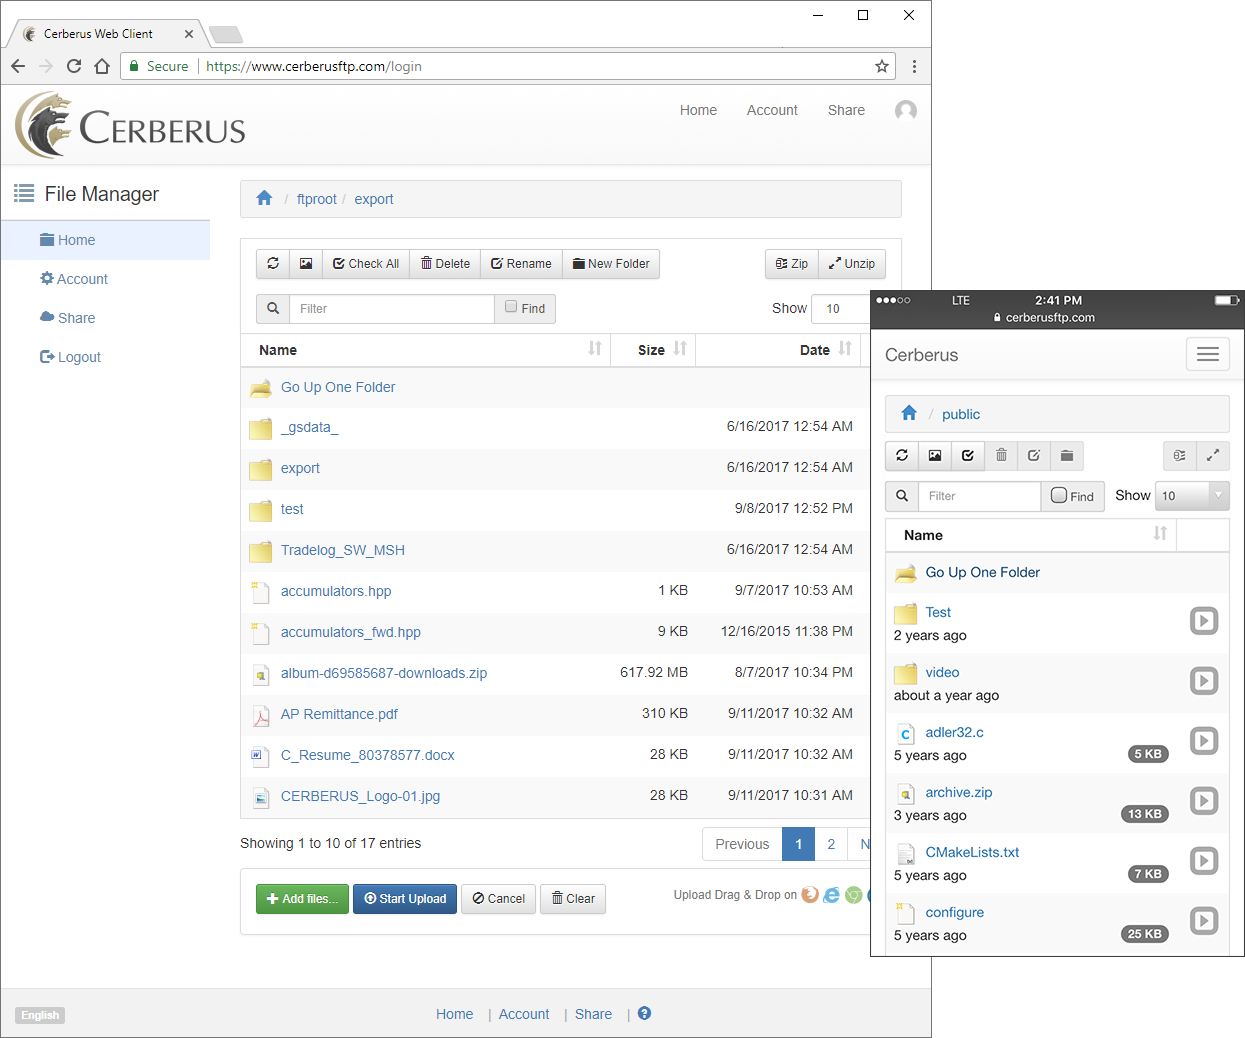Click mobile zip icon

(1180, 456)
